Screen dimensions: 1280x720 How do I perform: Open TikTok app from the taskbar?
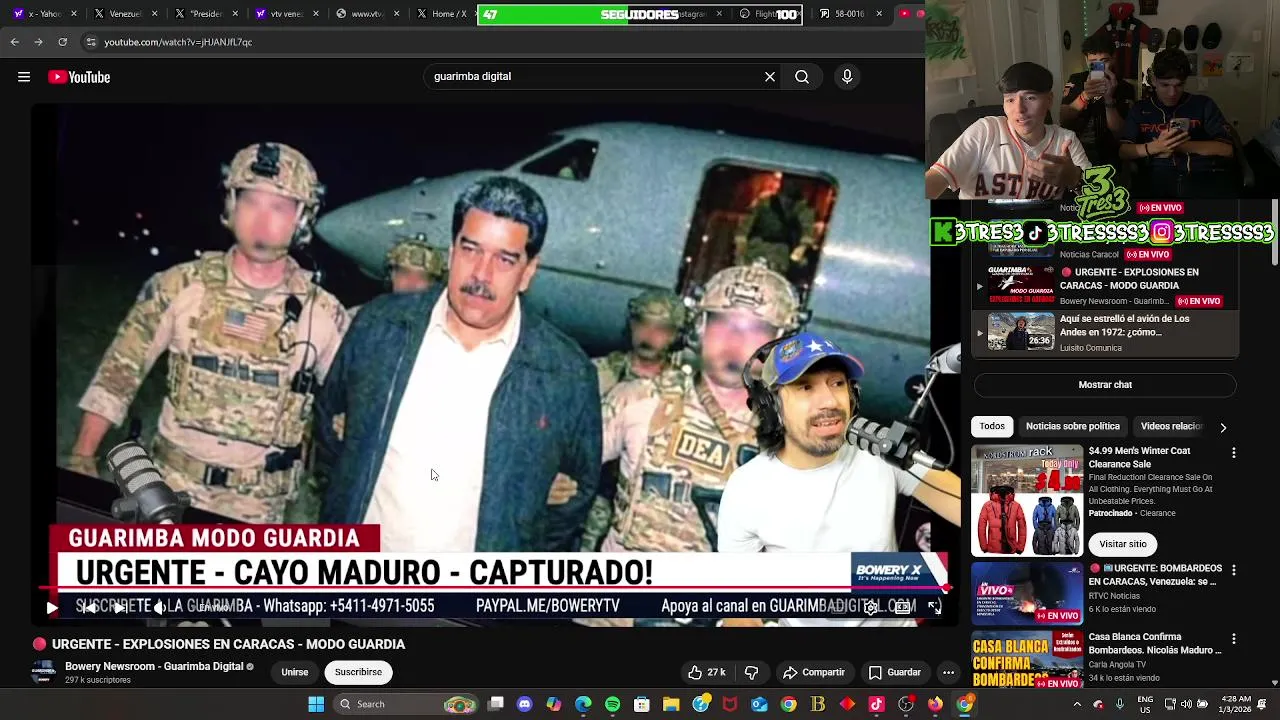tap(876, 704)
